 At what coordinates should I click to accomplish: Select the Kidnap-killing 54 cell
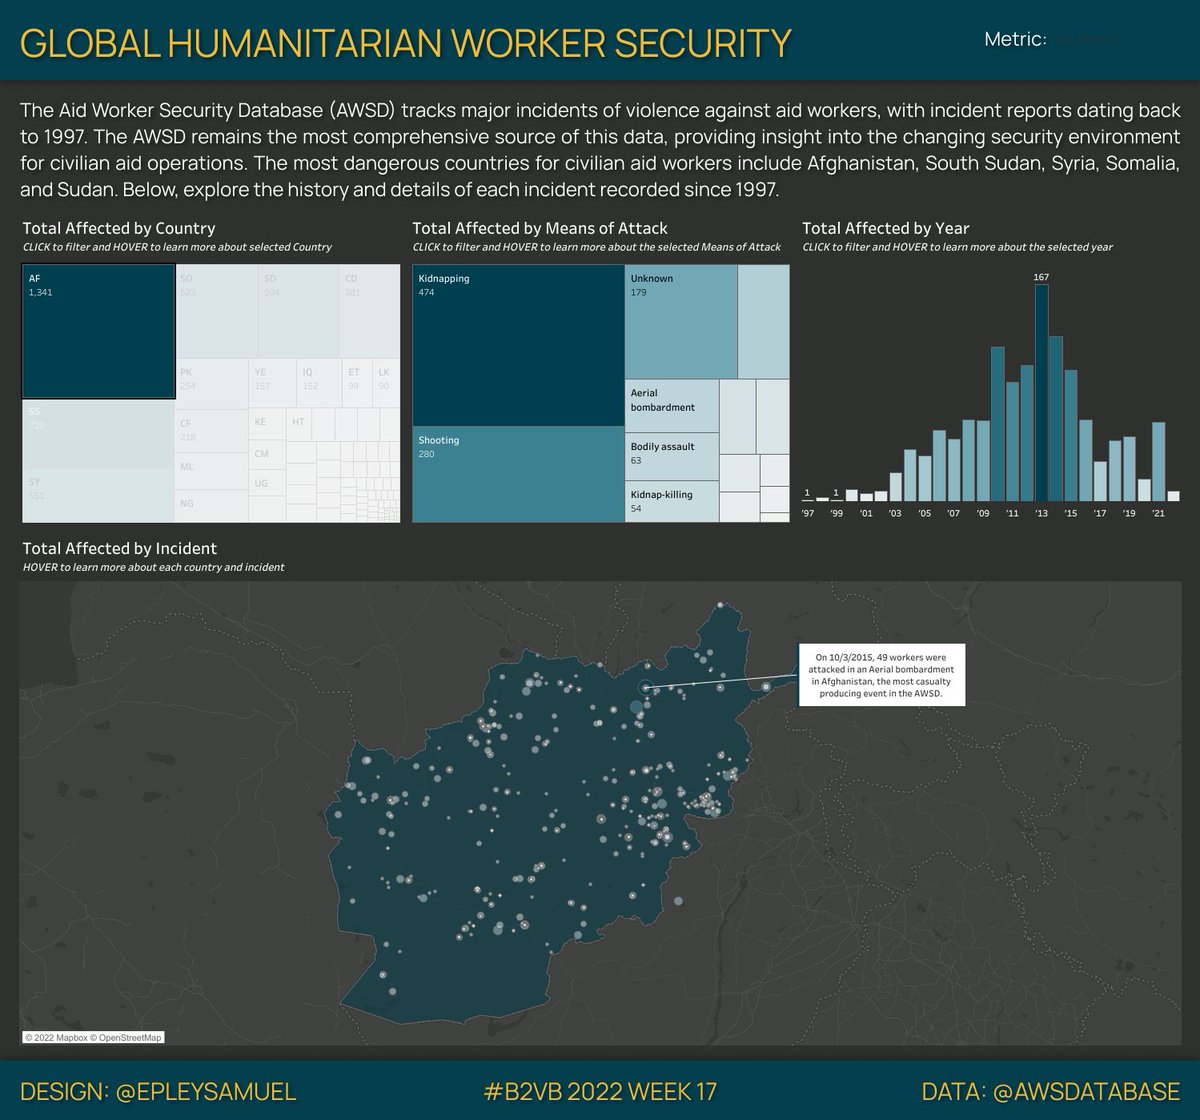pyautogui.click(x=672, y=501)
